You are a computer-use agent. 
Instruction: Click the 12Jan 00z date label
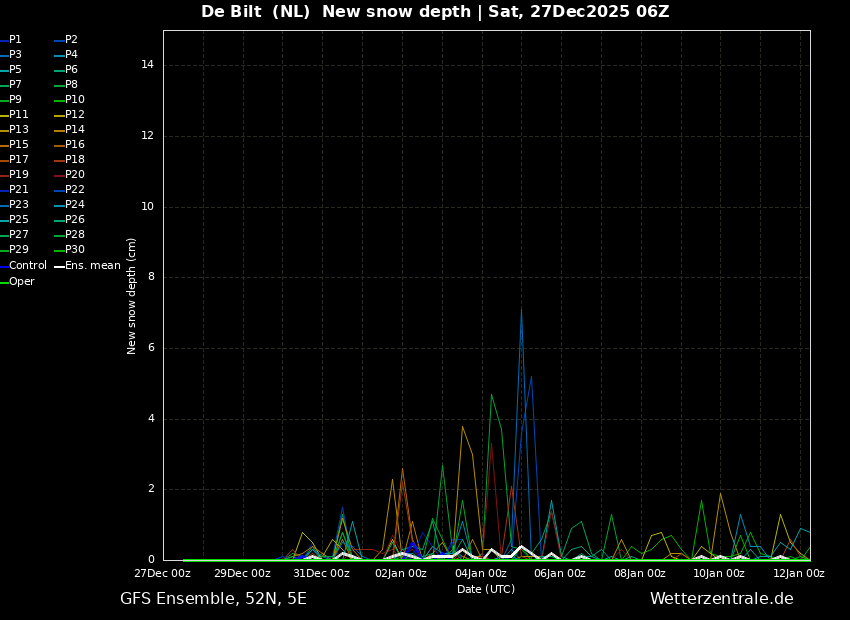coord(799,574)
